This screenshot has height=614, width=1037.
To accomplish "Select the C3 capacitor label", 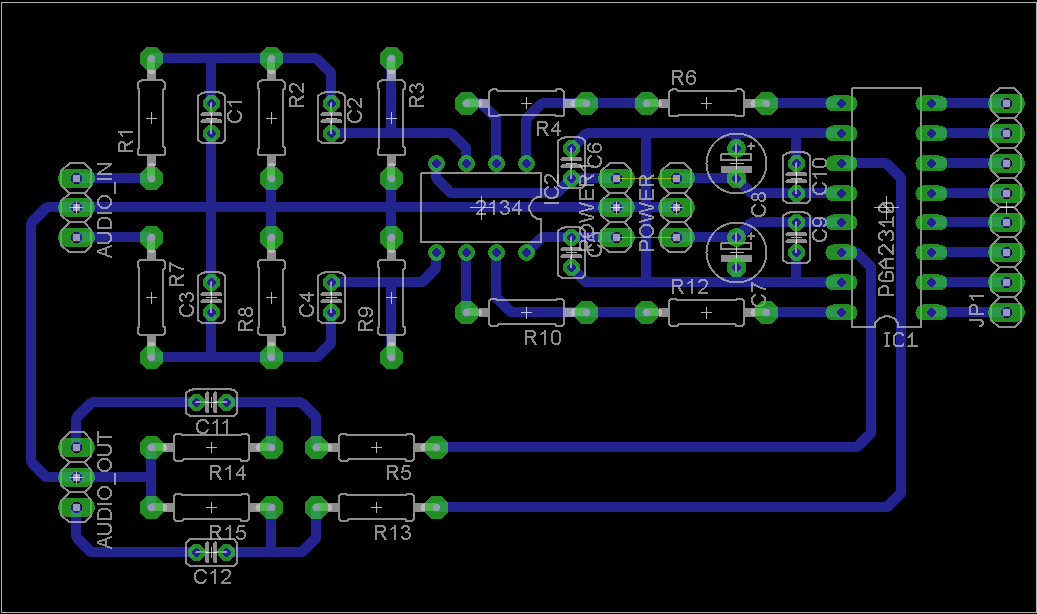I will [x=187, y=304].
